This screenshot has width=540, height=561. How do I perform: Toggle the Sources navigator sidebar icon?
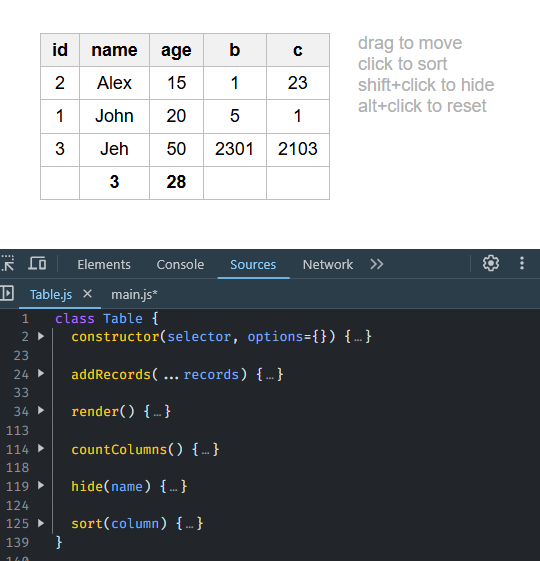click(7, 293)
